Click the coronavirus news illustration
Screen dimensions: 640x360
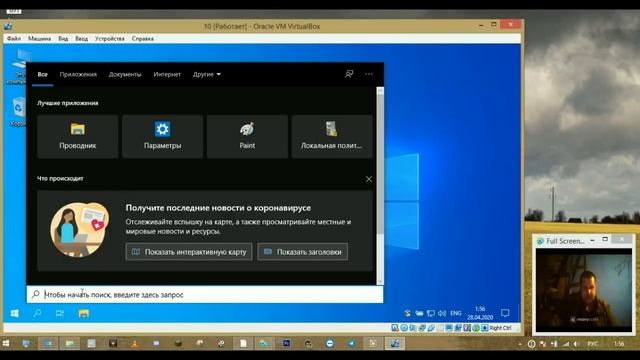(80, 229)
